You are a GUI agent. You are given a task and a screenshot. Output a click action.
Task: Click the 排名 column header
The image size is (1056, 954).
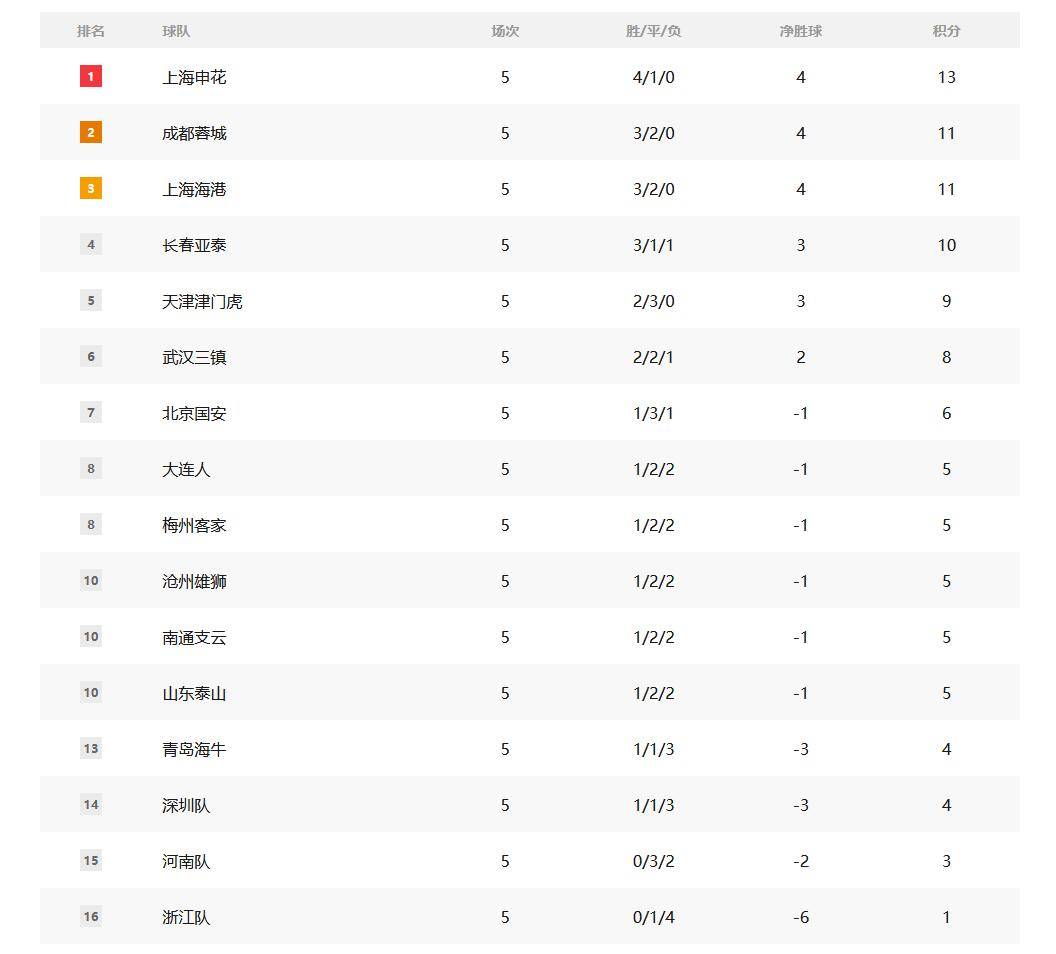(x=91, y=31)
